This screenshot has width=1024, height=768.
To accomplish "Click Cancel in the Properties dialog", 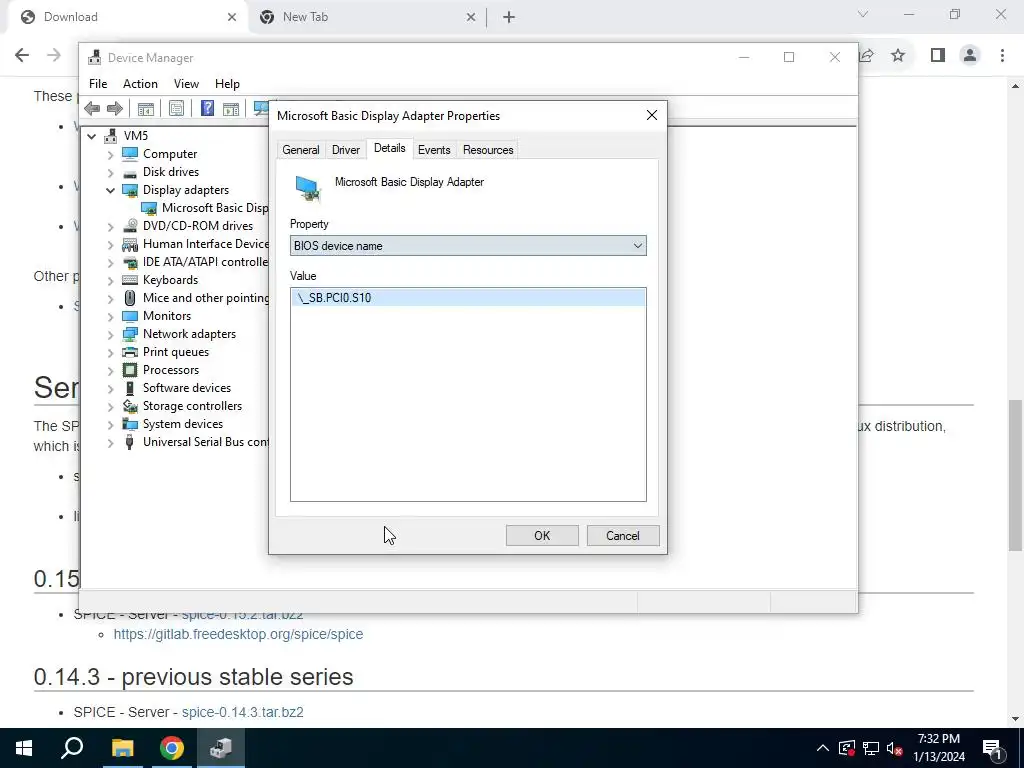I will pos(623,536).
